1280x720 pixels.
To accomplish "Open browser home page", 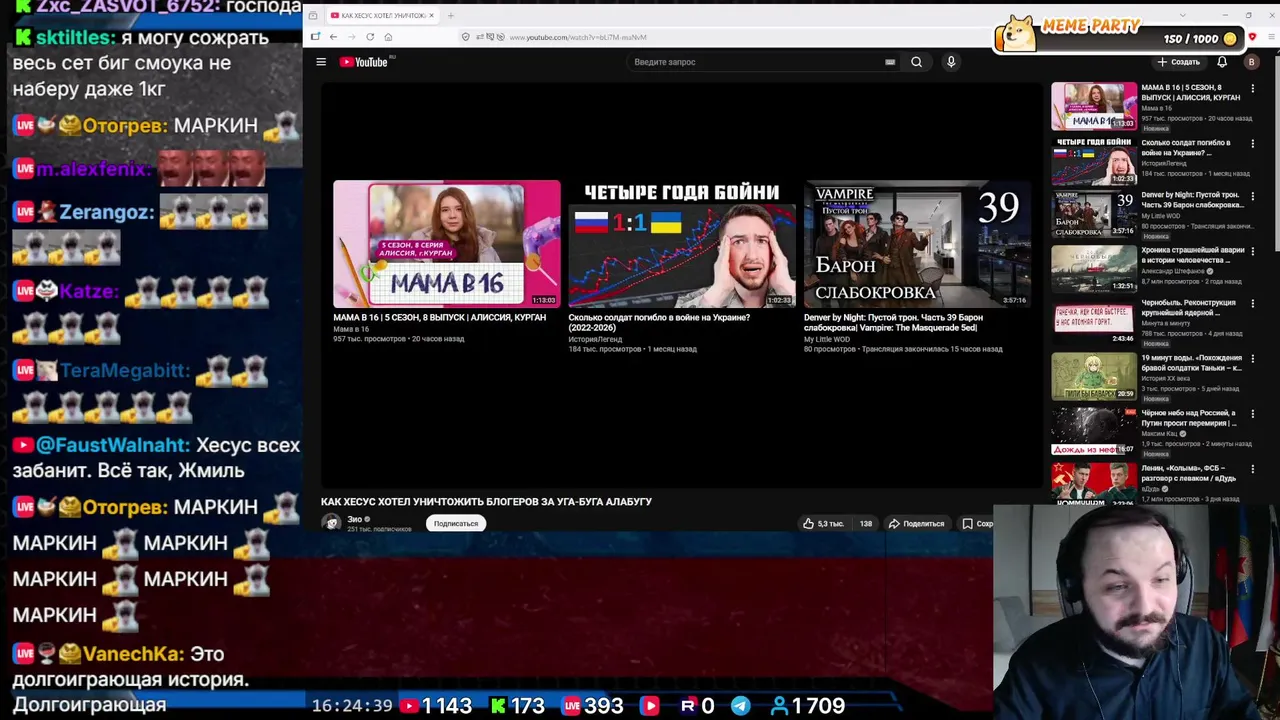I will coord(388,37).
